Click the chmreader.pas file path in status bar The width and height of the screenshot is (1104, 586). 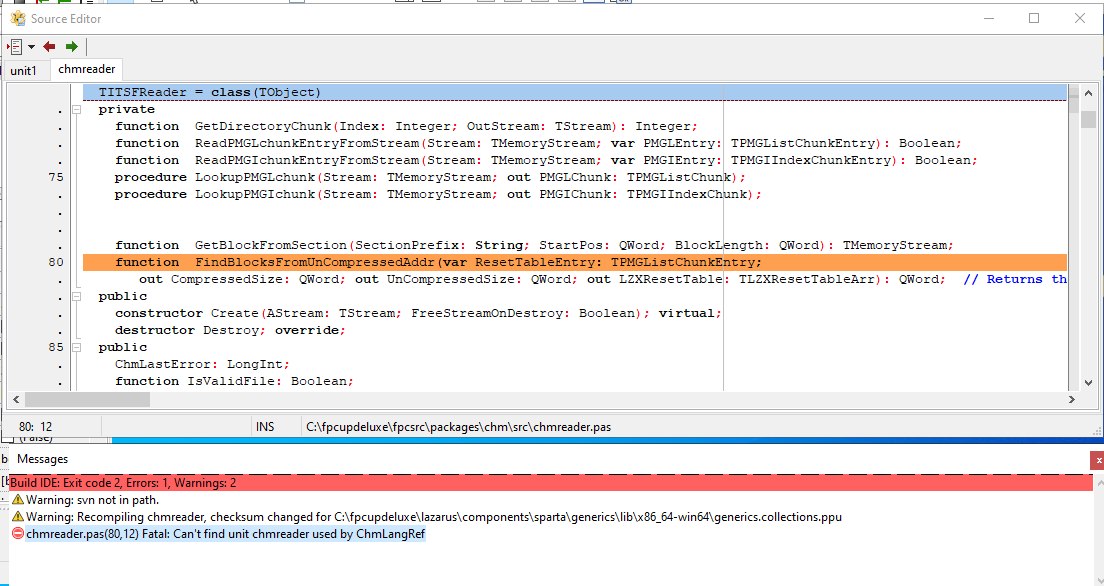[458, 427]
